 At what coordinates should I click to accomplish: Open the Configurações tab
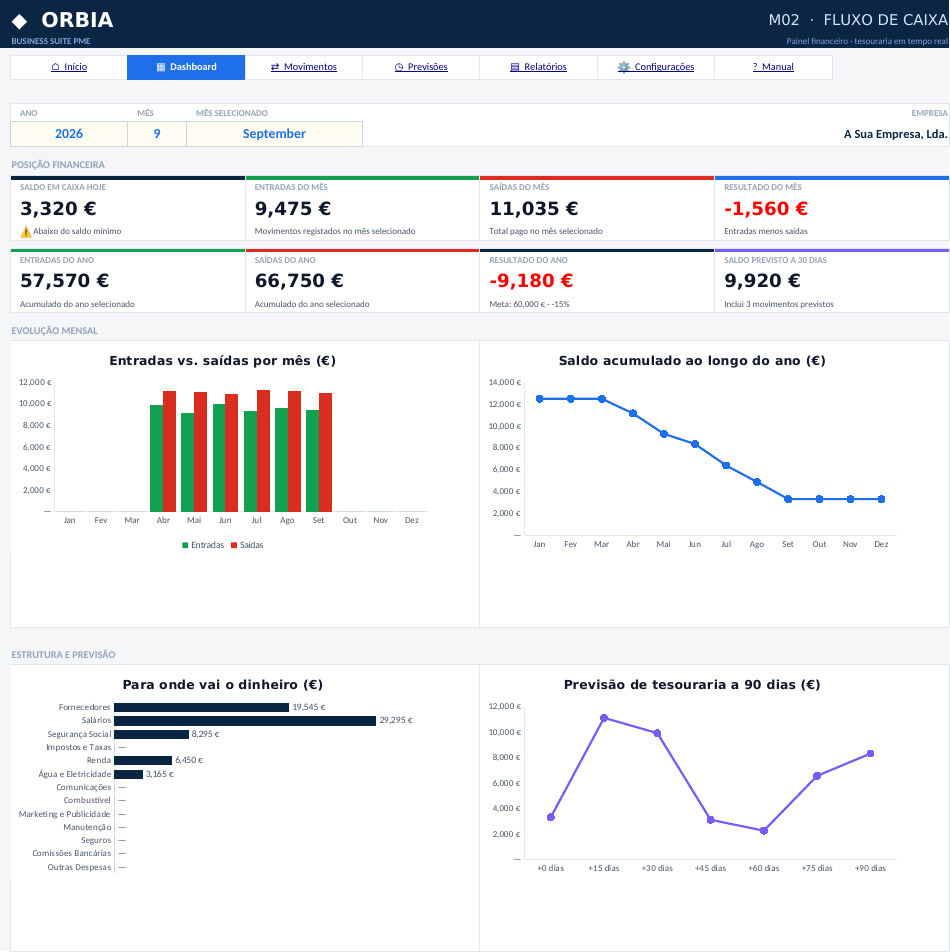pos(656,67)
